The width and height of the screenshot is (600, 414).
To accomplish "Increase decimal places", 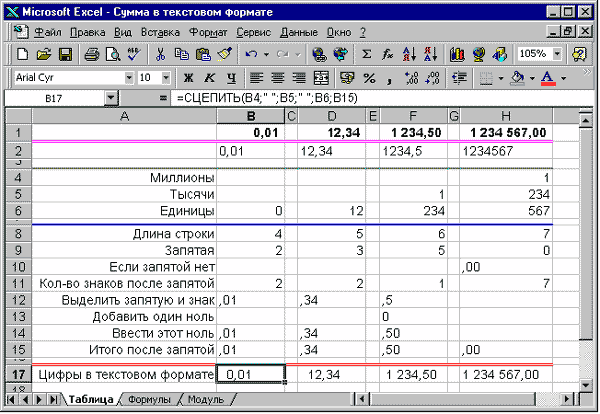I will 412,78.
